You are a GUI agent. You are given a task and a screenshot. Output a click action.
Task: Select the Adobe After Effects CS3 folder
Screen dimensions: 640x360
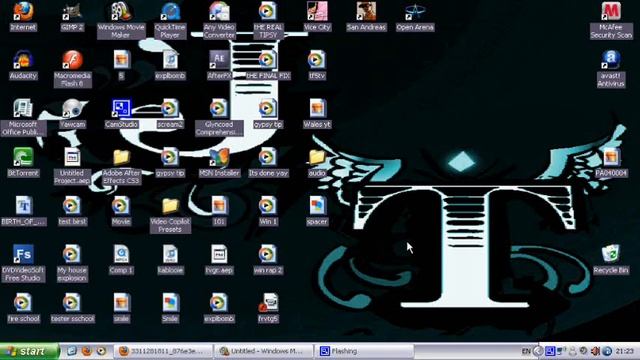tap(121, 166)
